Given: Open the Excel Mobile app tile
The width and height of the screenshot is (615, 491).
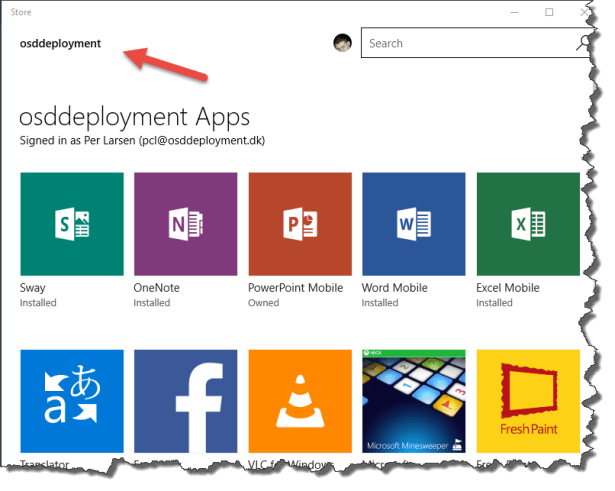Looking at the screenshot, I should [x=528, y=224].
